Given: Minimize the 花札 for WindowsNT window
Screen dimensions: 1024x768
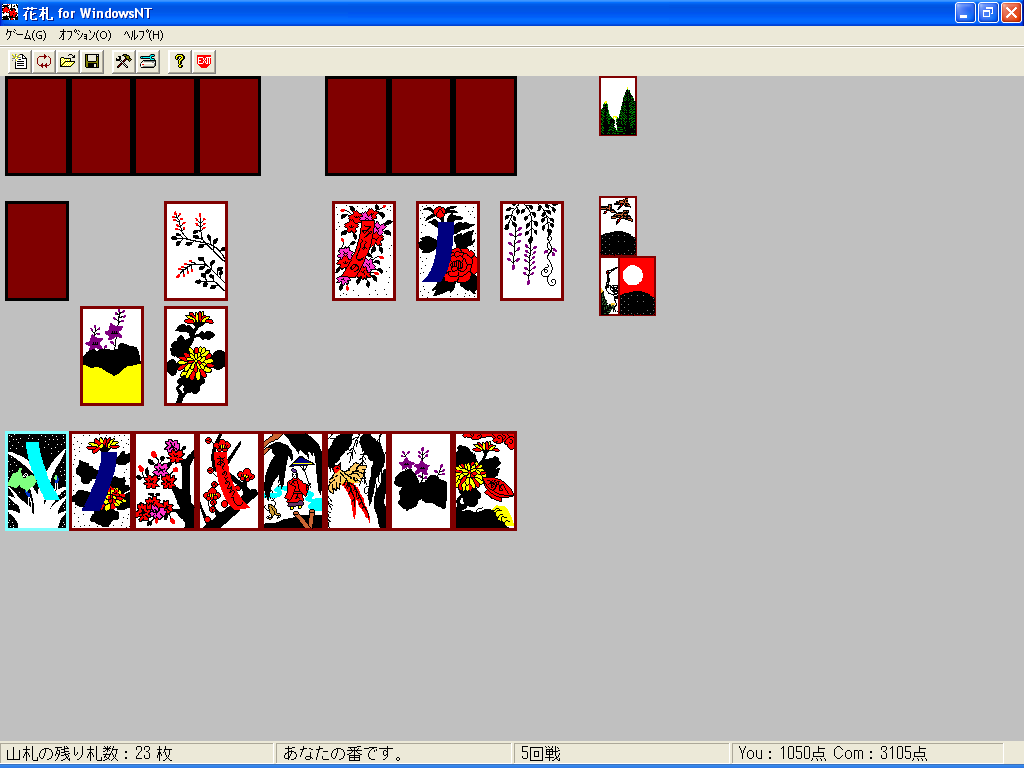Looking at the screenshot, I should tap(965, 12).
